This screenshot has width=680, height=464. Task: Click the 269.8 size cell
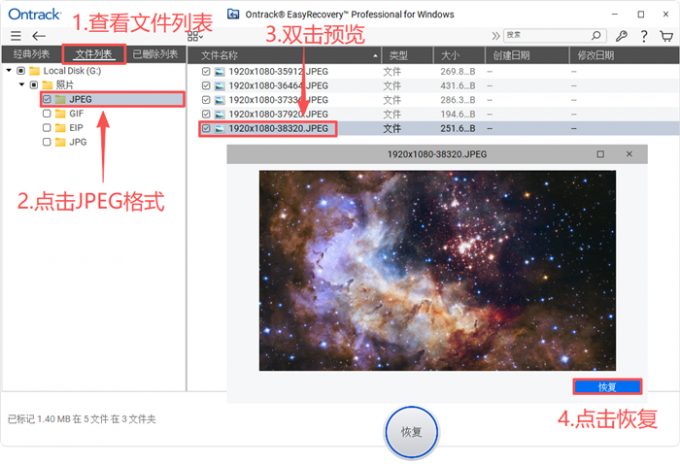click(458, 72)
